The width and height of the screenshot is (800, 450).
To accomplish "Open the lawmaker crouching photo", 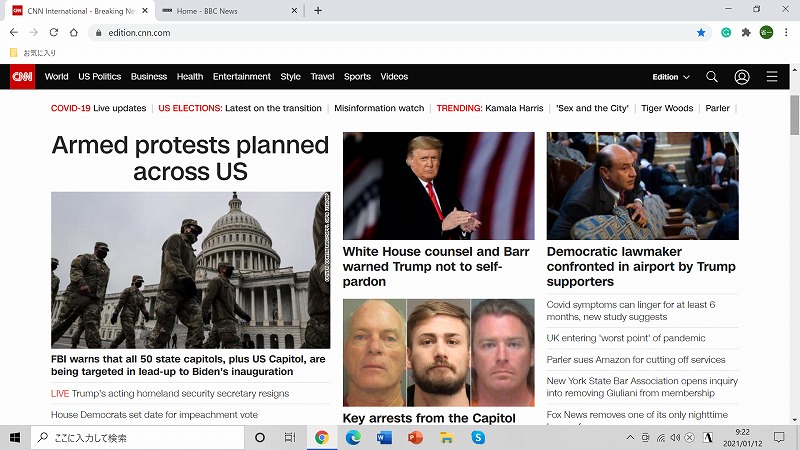I will pyautogui.click(x=643, y=186).
